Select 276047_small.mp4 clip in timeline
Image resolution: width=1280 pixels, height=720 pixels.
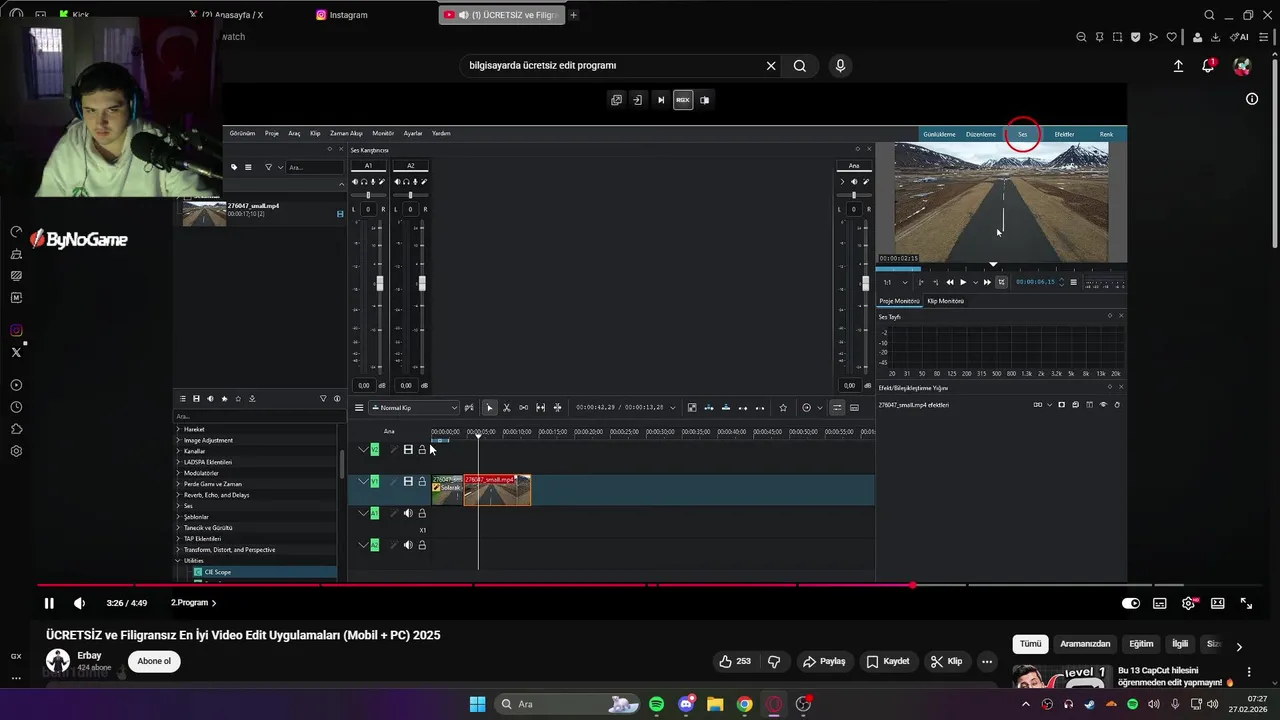pyautogui.click(x=497, y=490)
